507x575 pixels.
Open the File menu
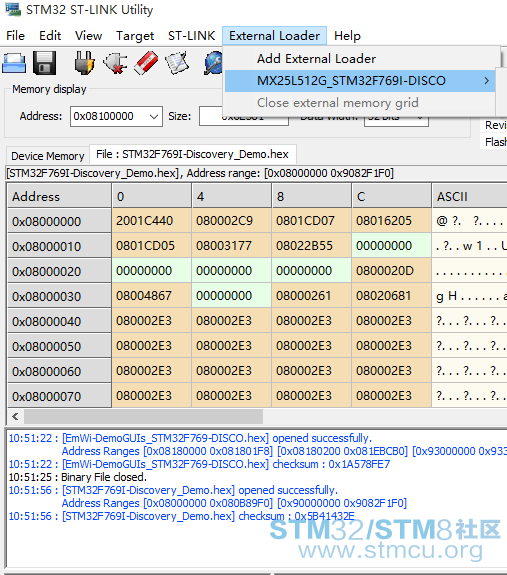click(x=15, y=36)
